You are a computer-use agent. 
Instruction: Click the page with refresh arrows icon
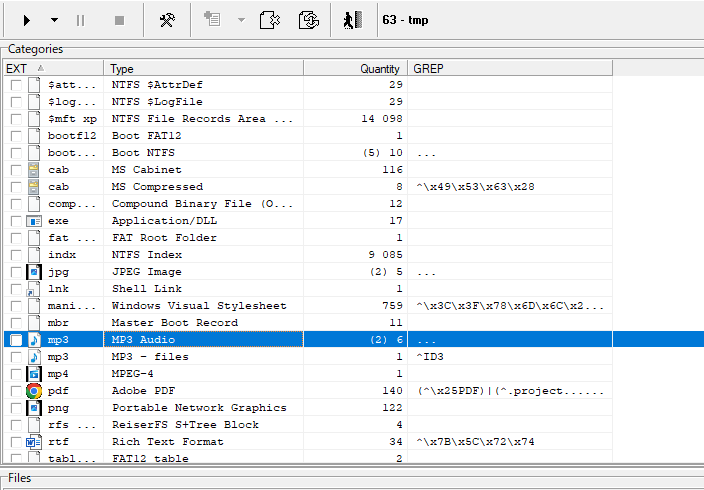(x=308, y=20)
